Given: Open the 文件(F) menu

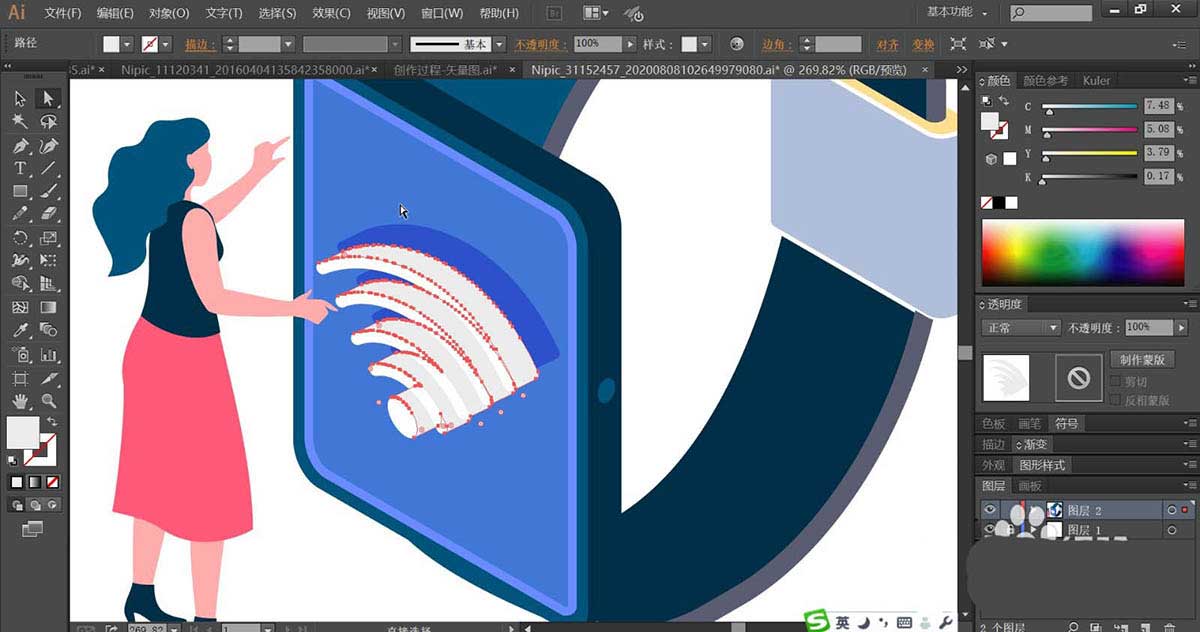Looking at the screenshot, I should [x=62, y=13].
